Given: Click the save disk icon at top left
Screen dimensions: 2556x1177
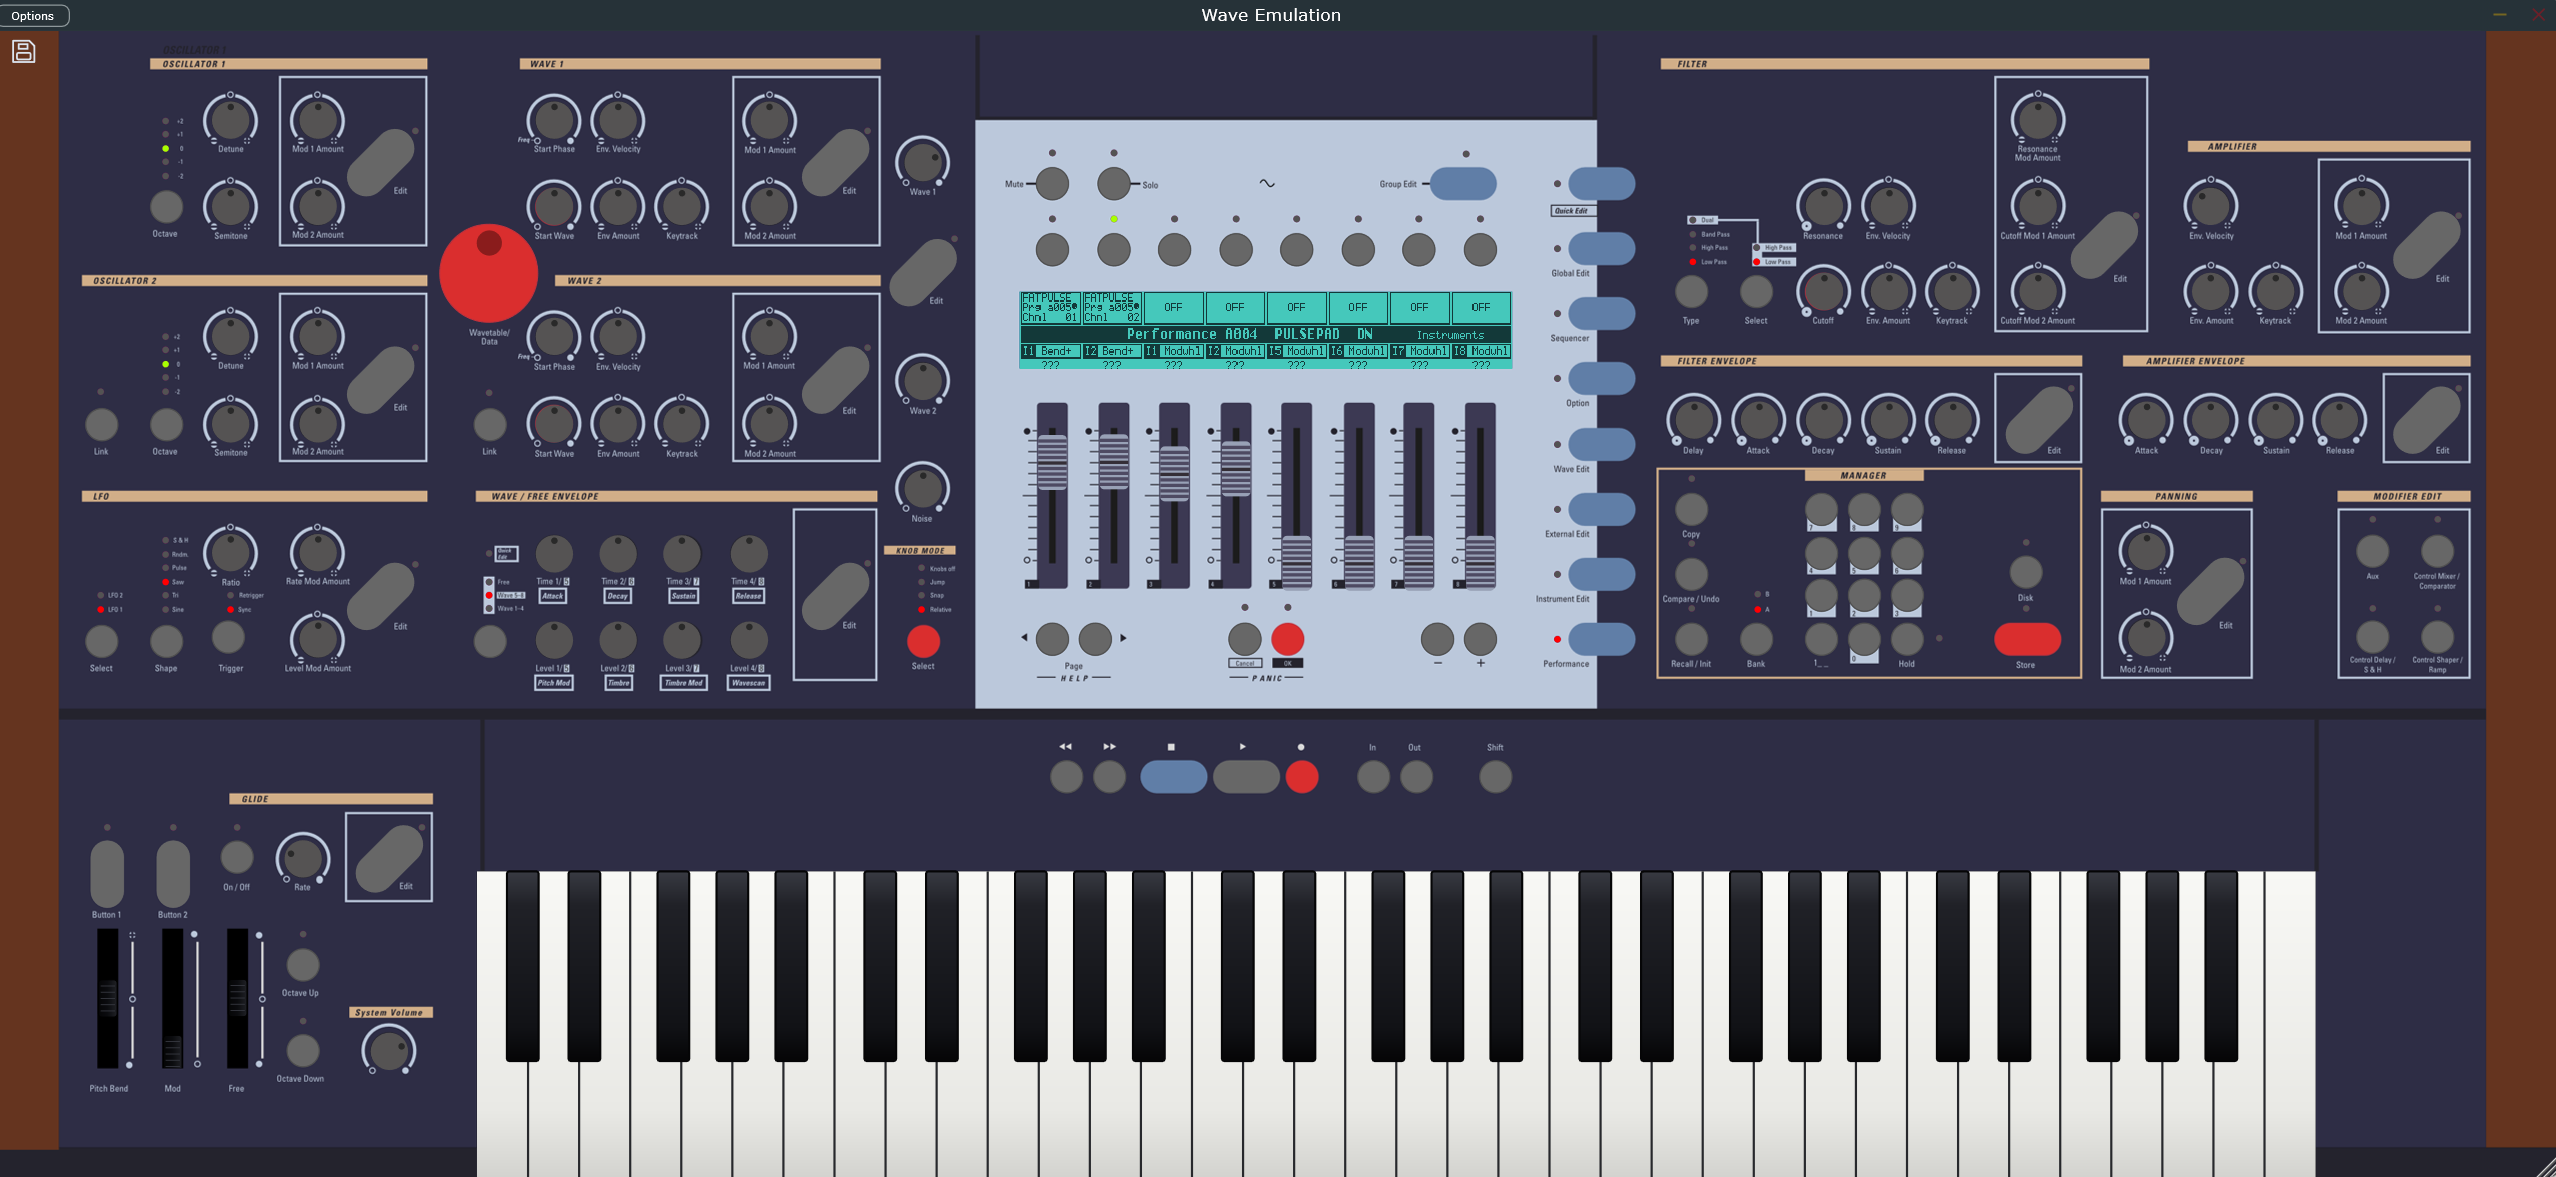Looking at the screenshot, I should pos(23,51).
